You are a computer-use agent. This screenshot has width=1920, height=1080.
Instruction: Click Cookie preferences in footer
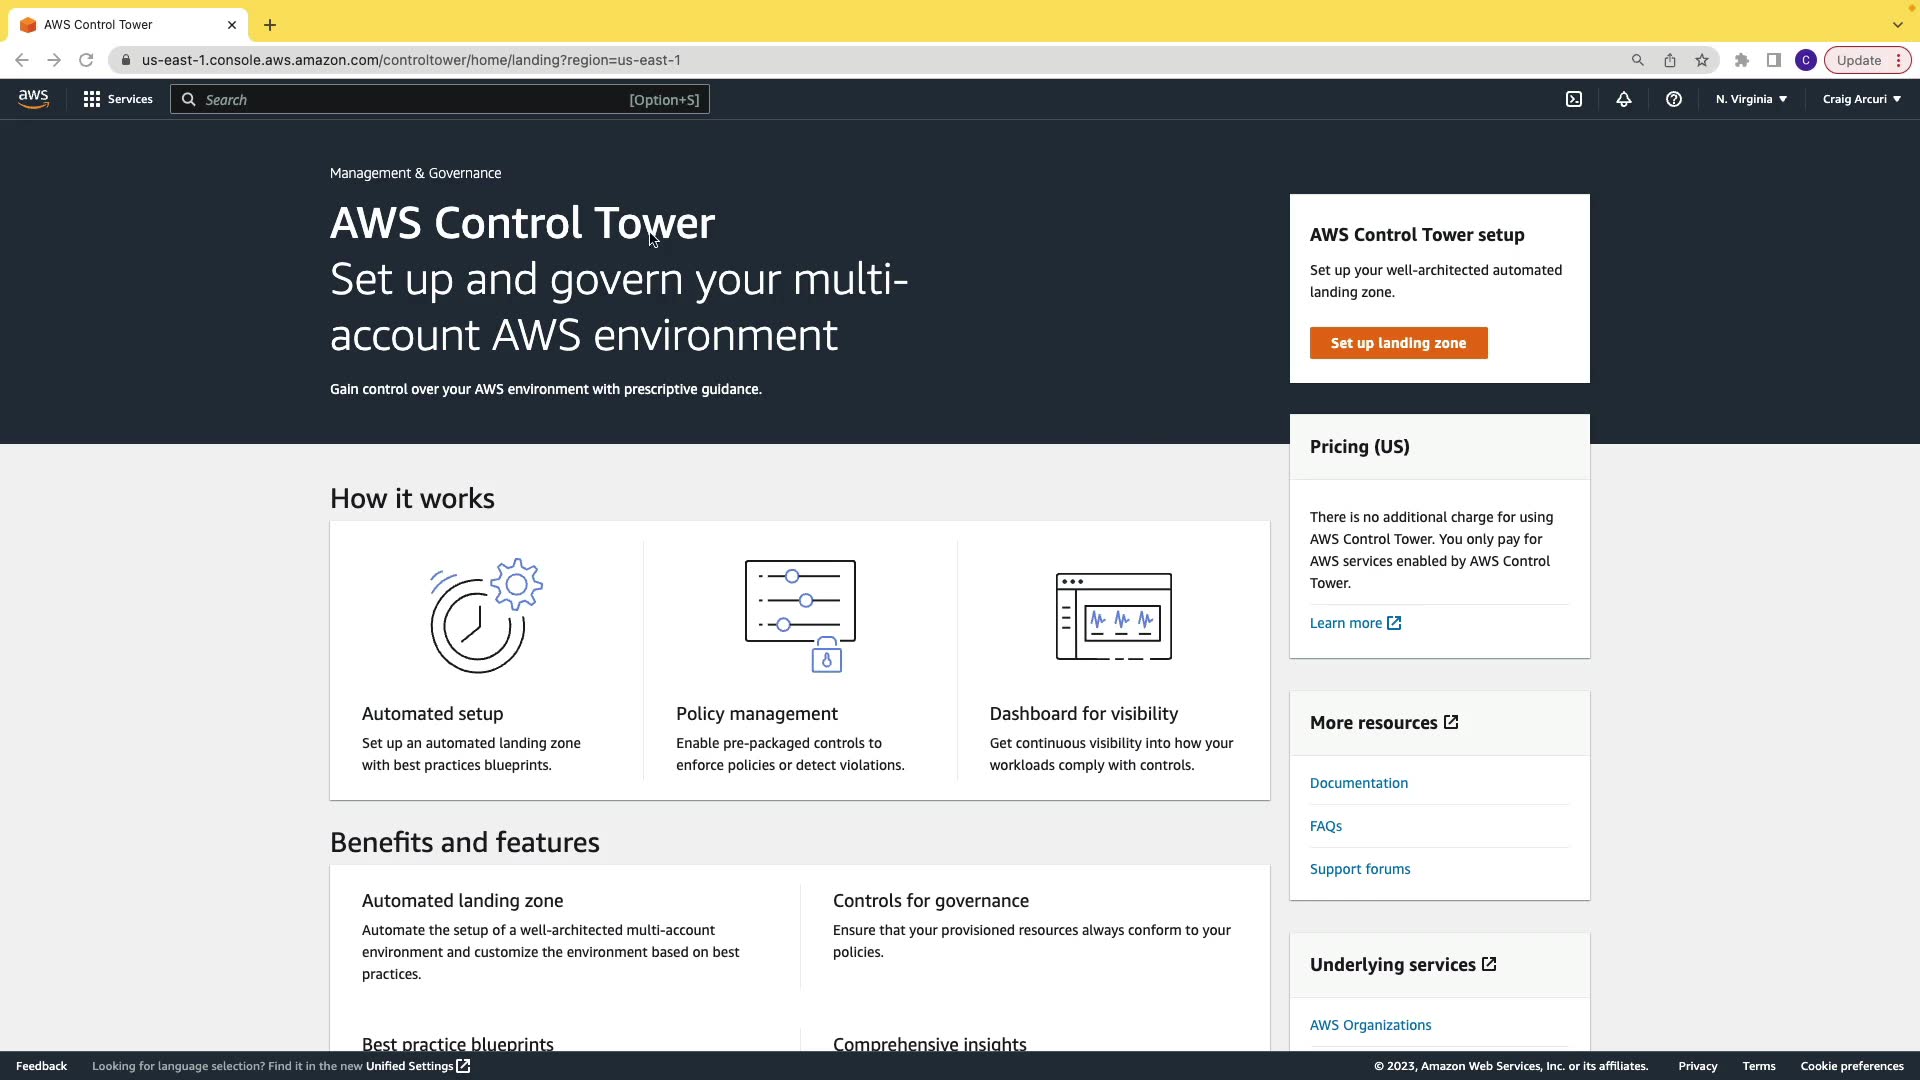1851,1066
